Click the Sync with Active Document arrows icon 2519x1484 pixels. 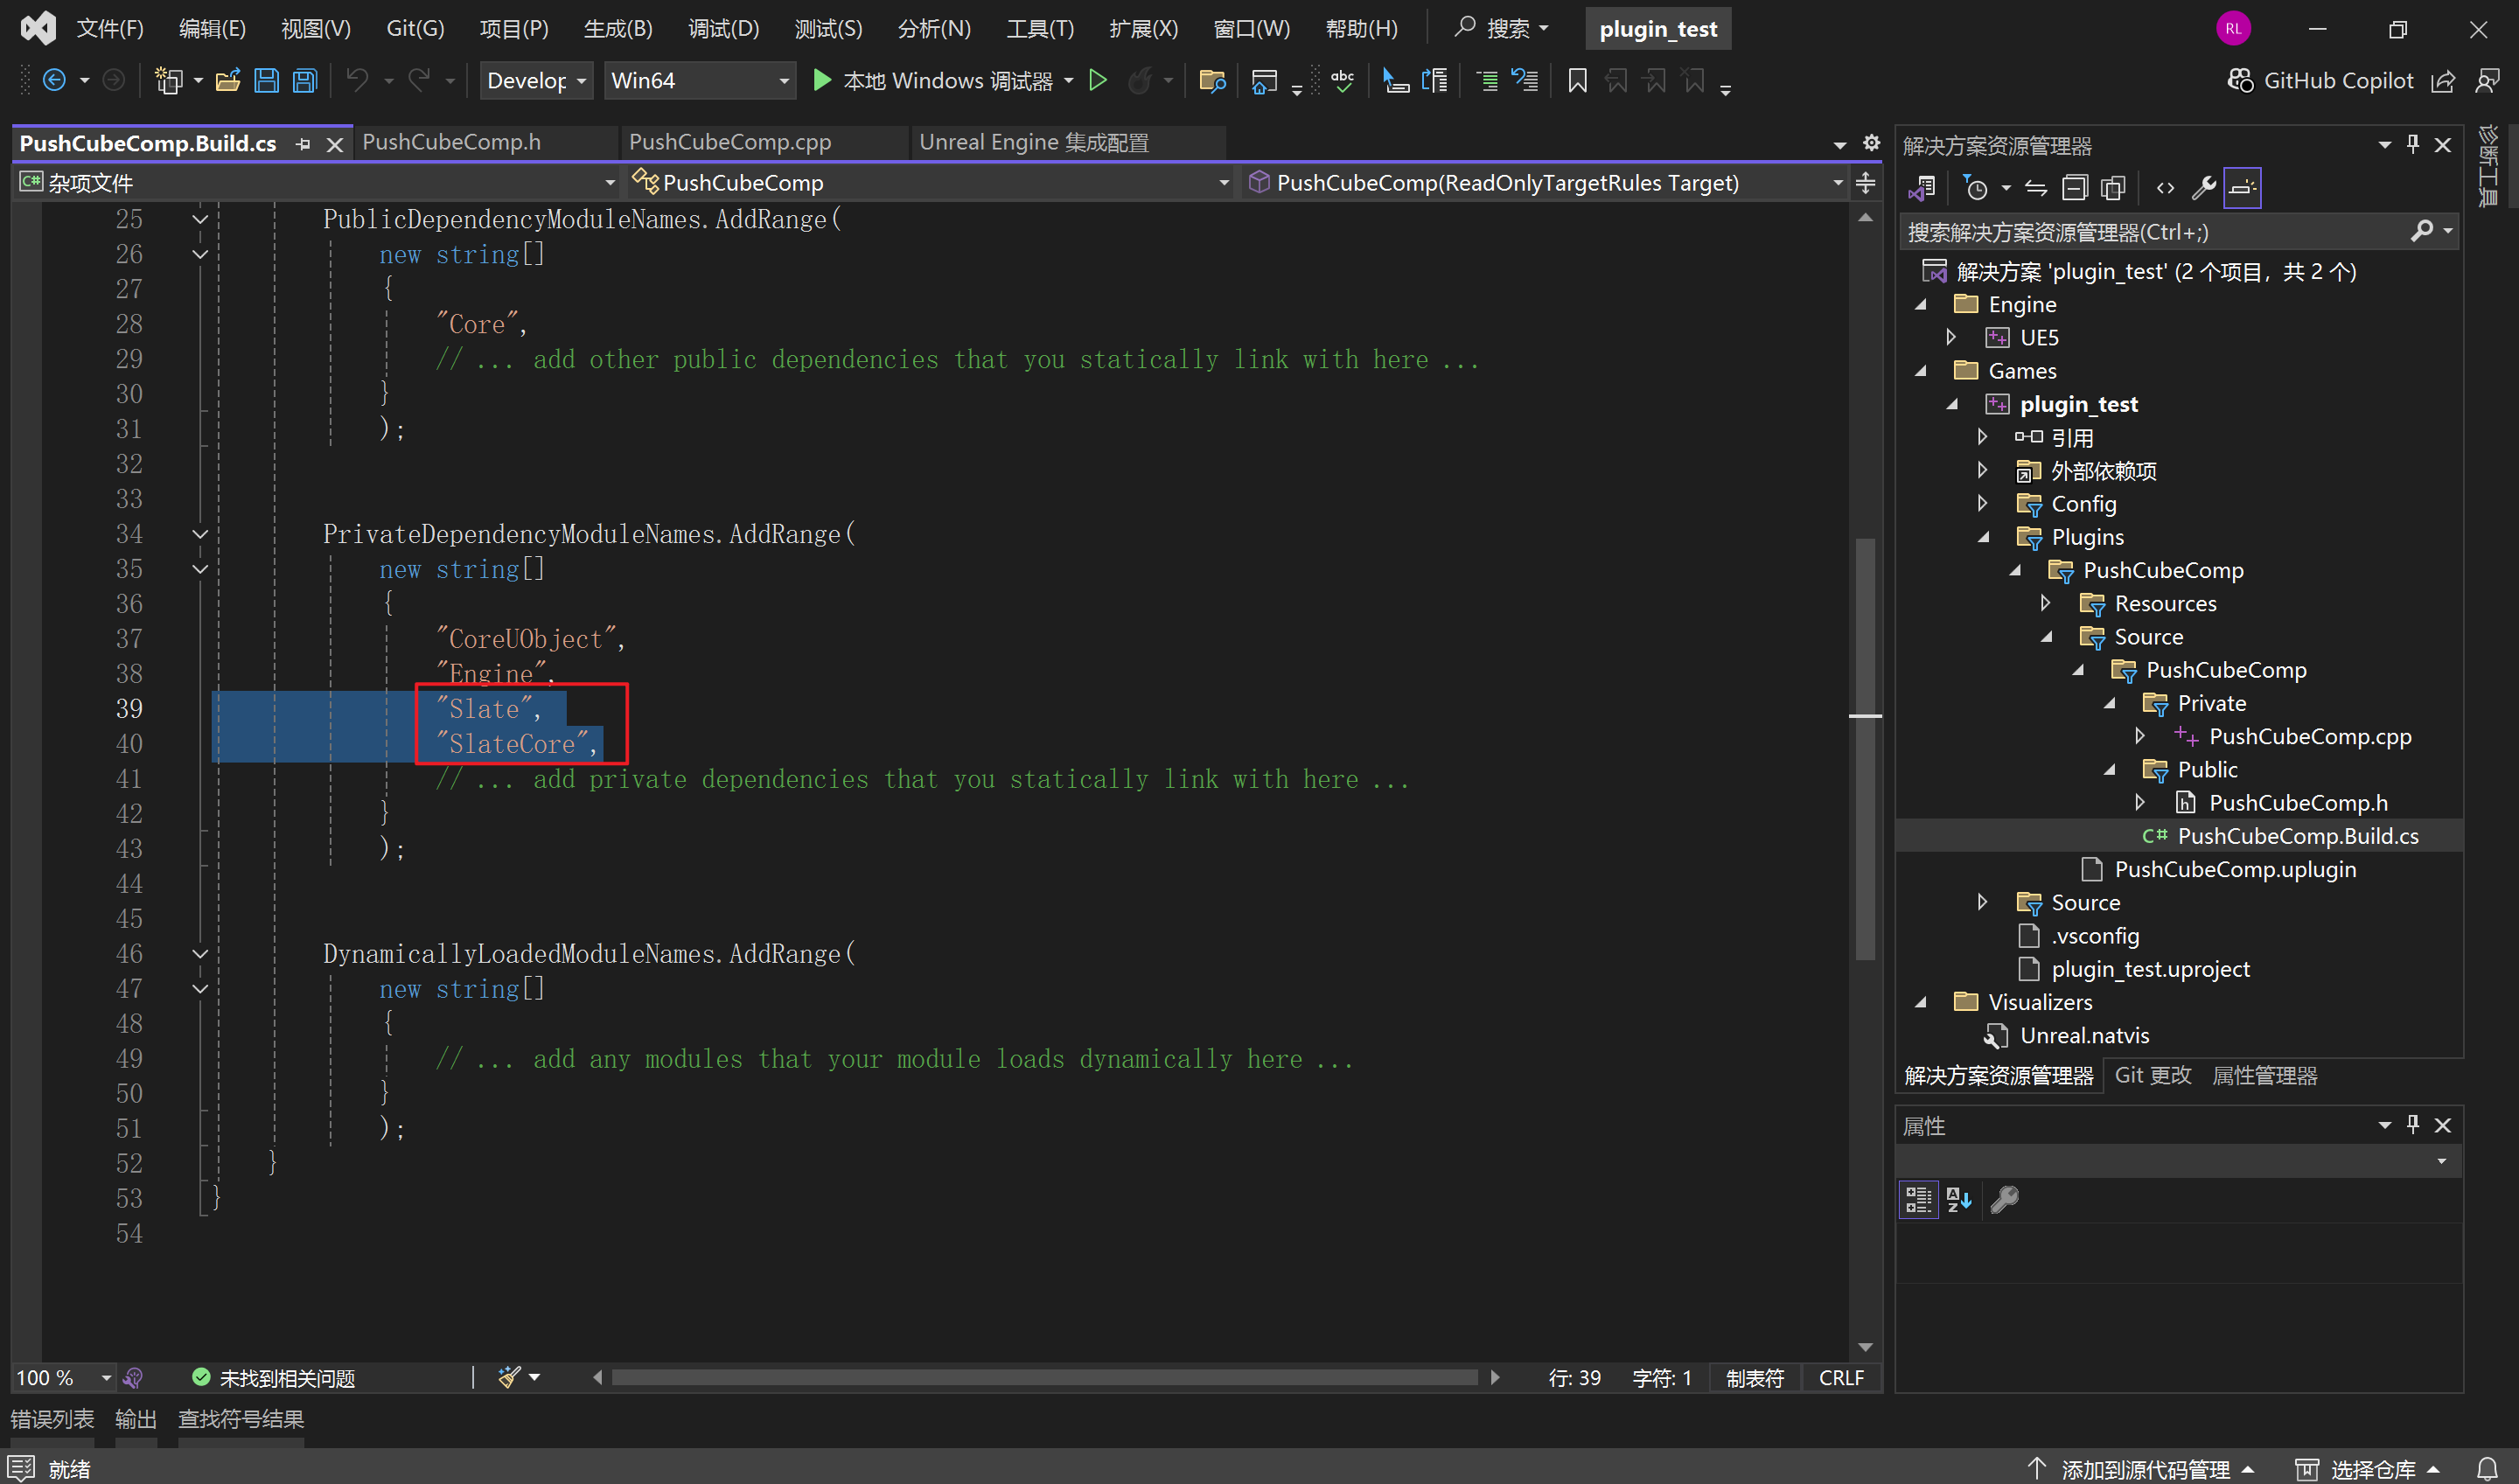coord(2035,188)
